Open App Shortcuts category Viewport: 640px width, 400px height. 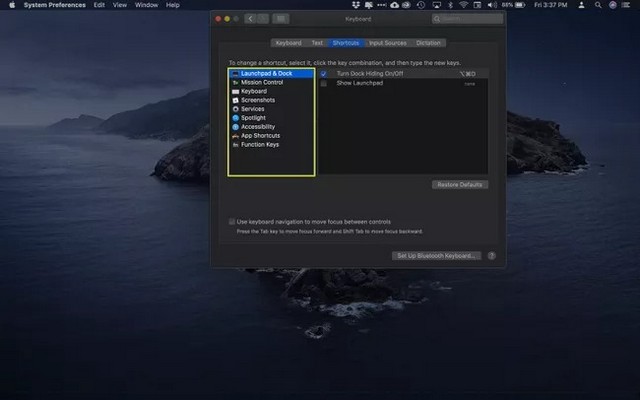[x=271, y=136]
